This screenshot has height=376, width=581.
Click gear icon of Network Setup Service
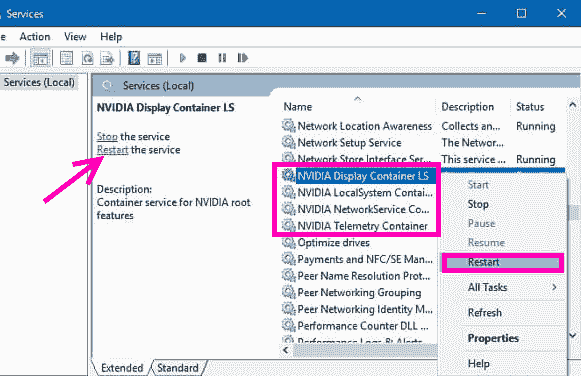[288, 142]
